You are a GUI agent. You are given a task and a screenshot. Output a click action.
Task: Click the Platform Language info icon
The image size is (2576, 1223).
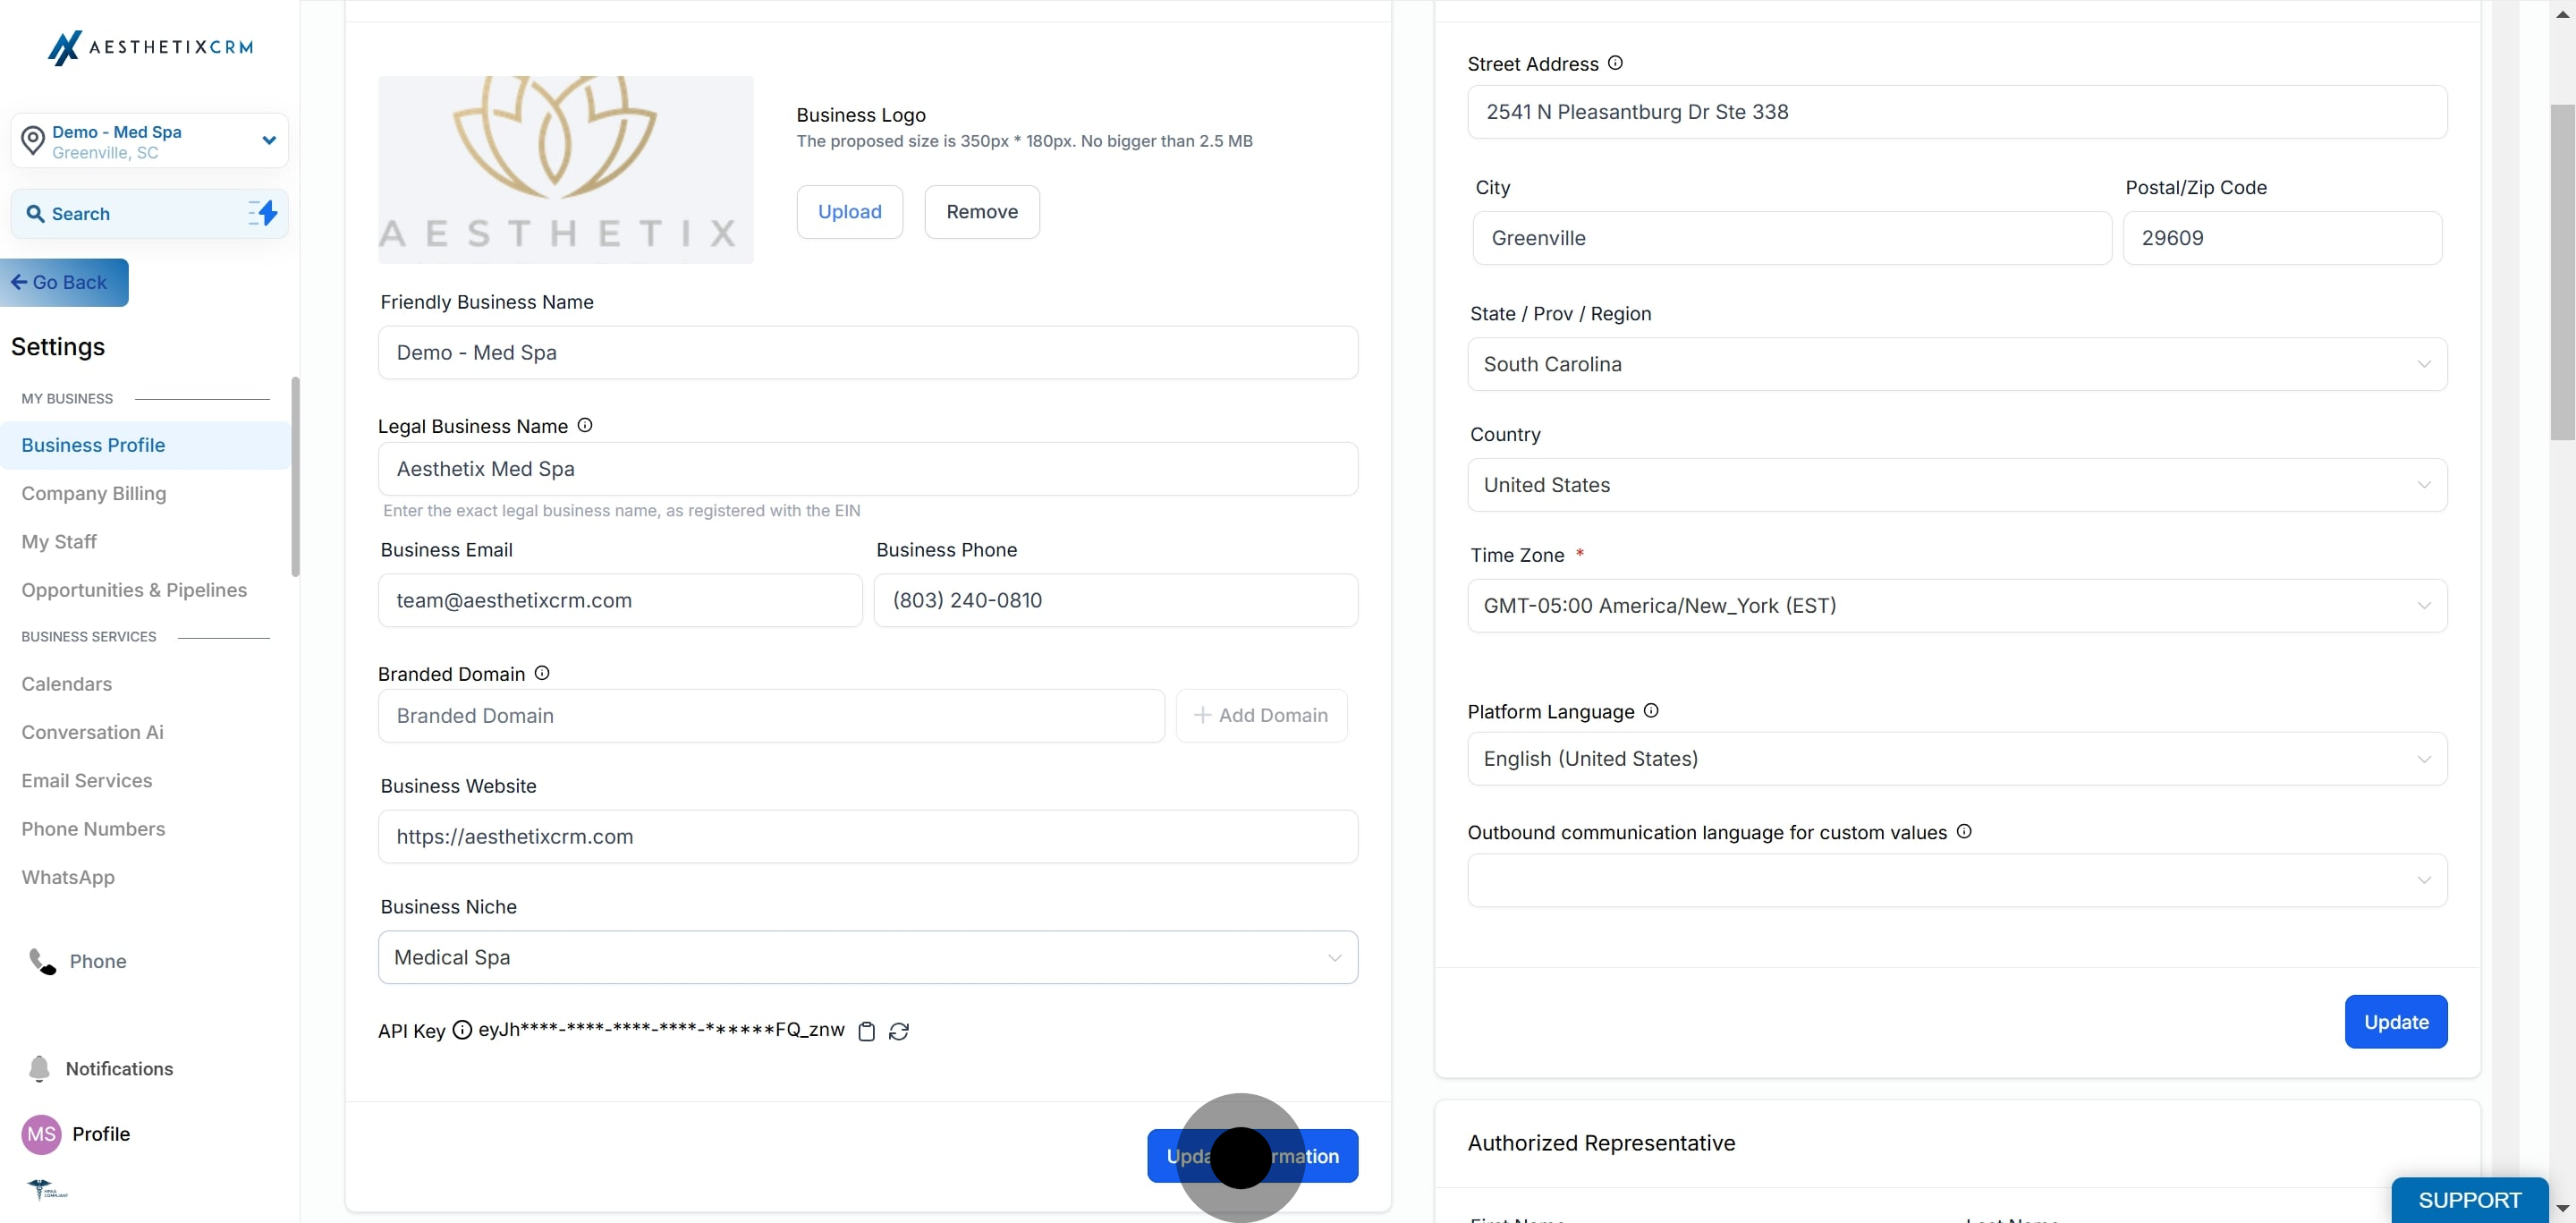click(x=1650, y=711)
